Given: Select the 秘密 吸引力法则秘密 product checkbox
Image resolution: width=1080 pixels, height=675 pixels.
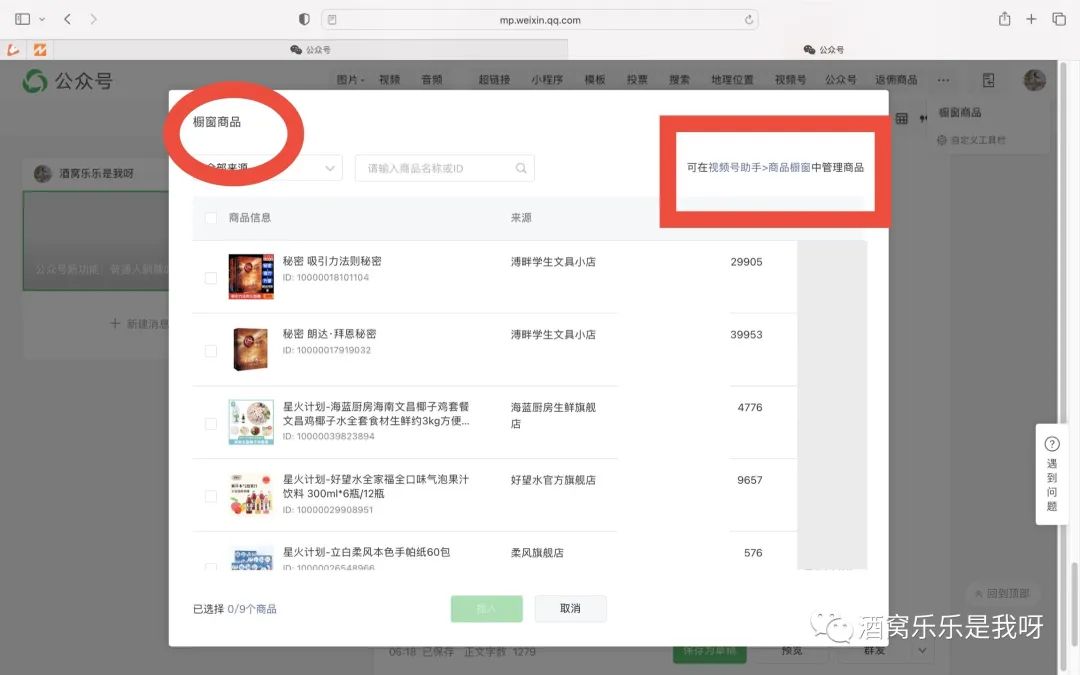Looking at the screenshot, I should tap(210, 279).
